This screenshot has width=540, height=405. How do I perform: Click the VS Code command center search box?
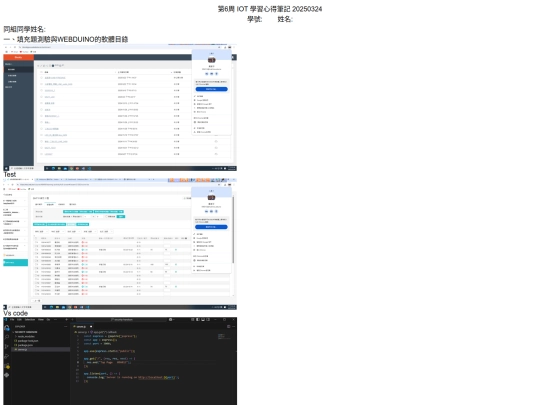point(121,320)
